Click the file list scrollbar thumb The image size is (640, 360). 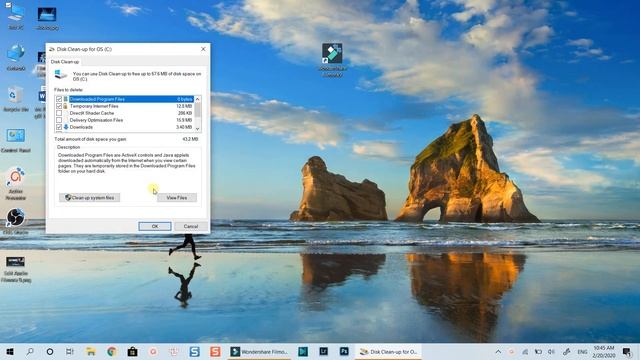pos(198,109)
